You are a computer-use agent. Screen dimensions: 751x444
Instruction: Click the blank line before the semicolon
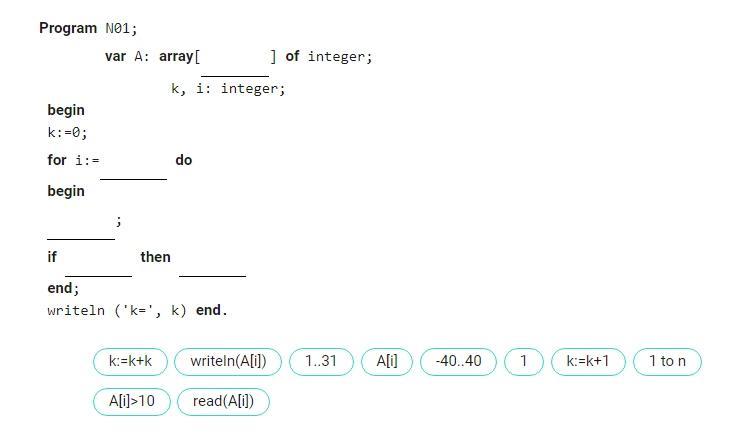tap(80, 224)
